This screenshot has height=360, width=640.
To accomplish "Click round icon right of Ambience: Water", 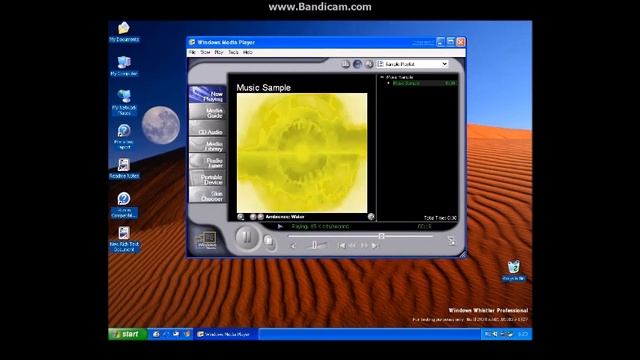I will (x=371, y=217).
